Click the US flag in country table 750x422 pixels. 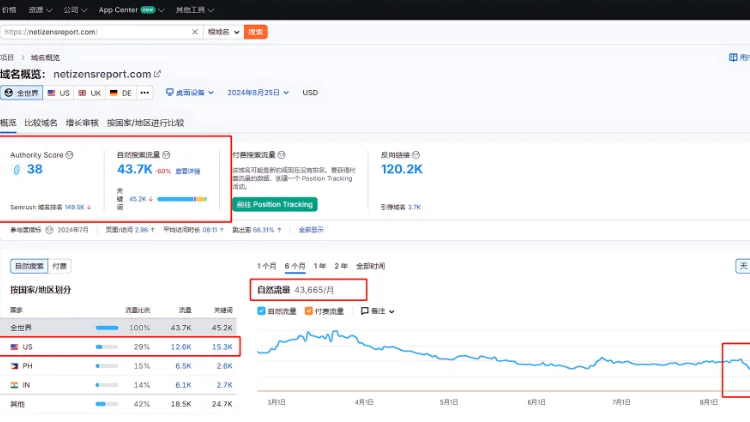pyautogui.click(x=14, y=347)
